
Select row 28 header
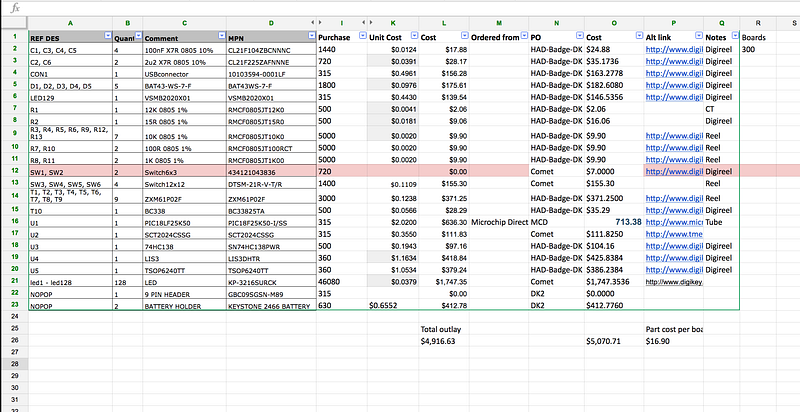pyautogui.click(x=14, y=364)
